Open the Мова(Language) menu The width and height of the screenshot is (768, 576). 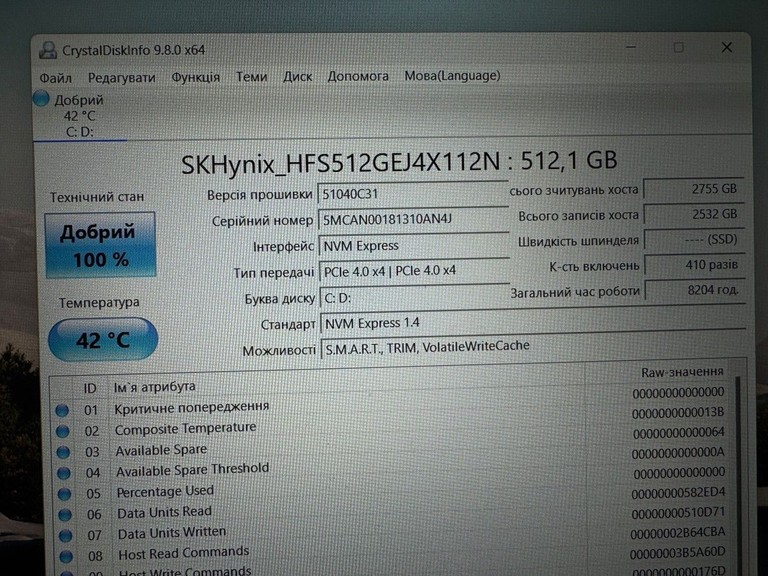pyautogui.click(x=452, y=75)
